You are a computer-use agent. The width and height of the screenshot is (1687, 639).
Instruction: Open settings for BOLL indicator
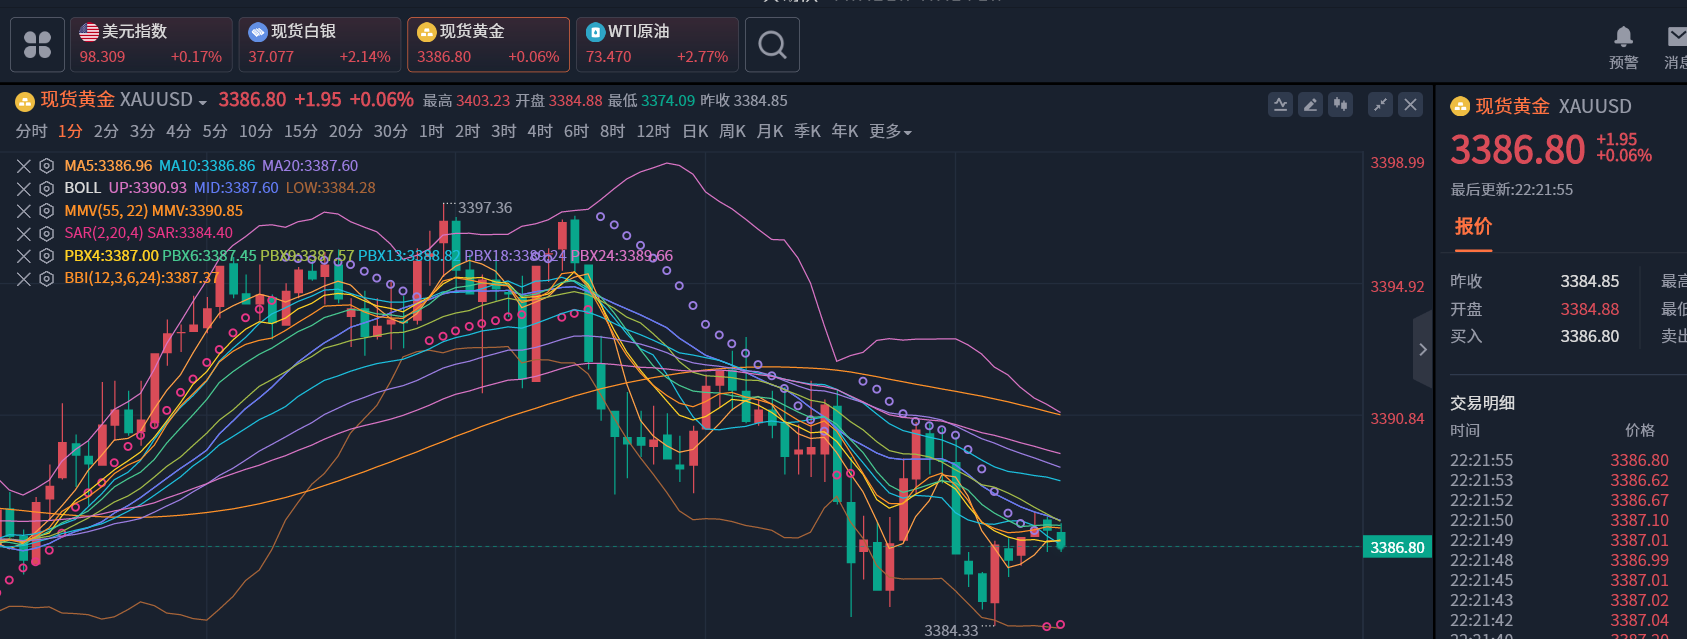click(46, 188)
